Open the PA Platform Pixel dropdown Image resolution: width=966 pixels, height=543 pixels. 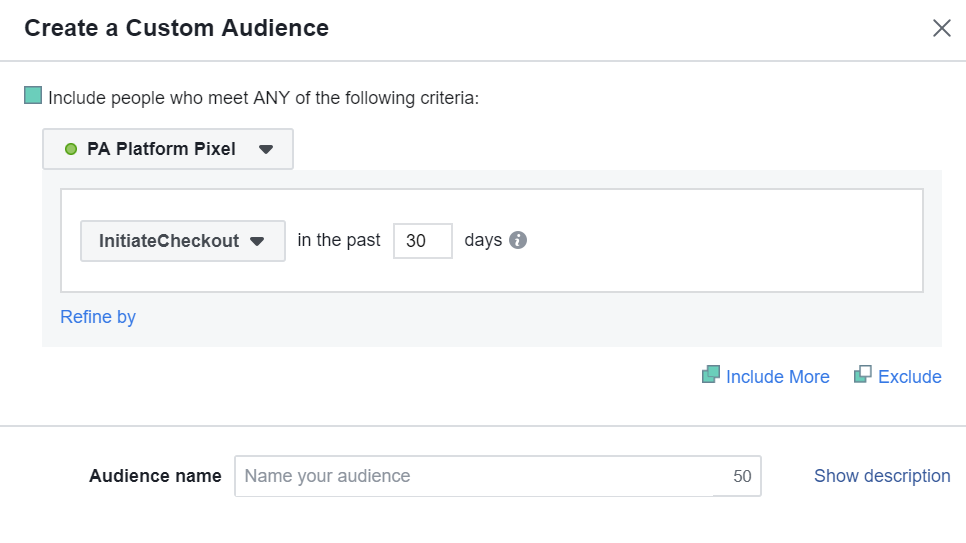[168, 149]
